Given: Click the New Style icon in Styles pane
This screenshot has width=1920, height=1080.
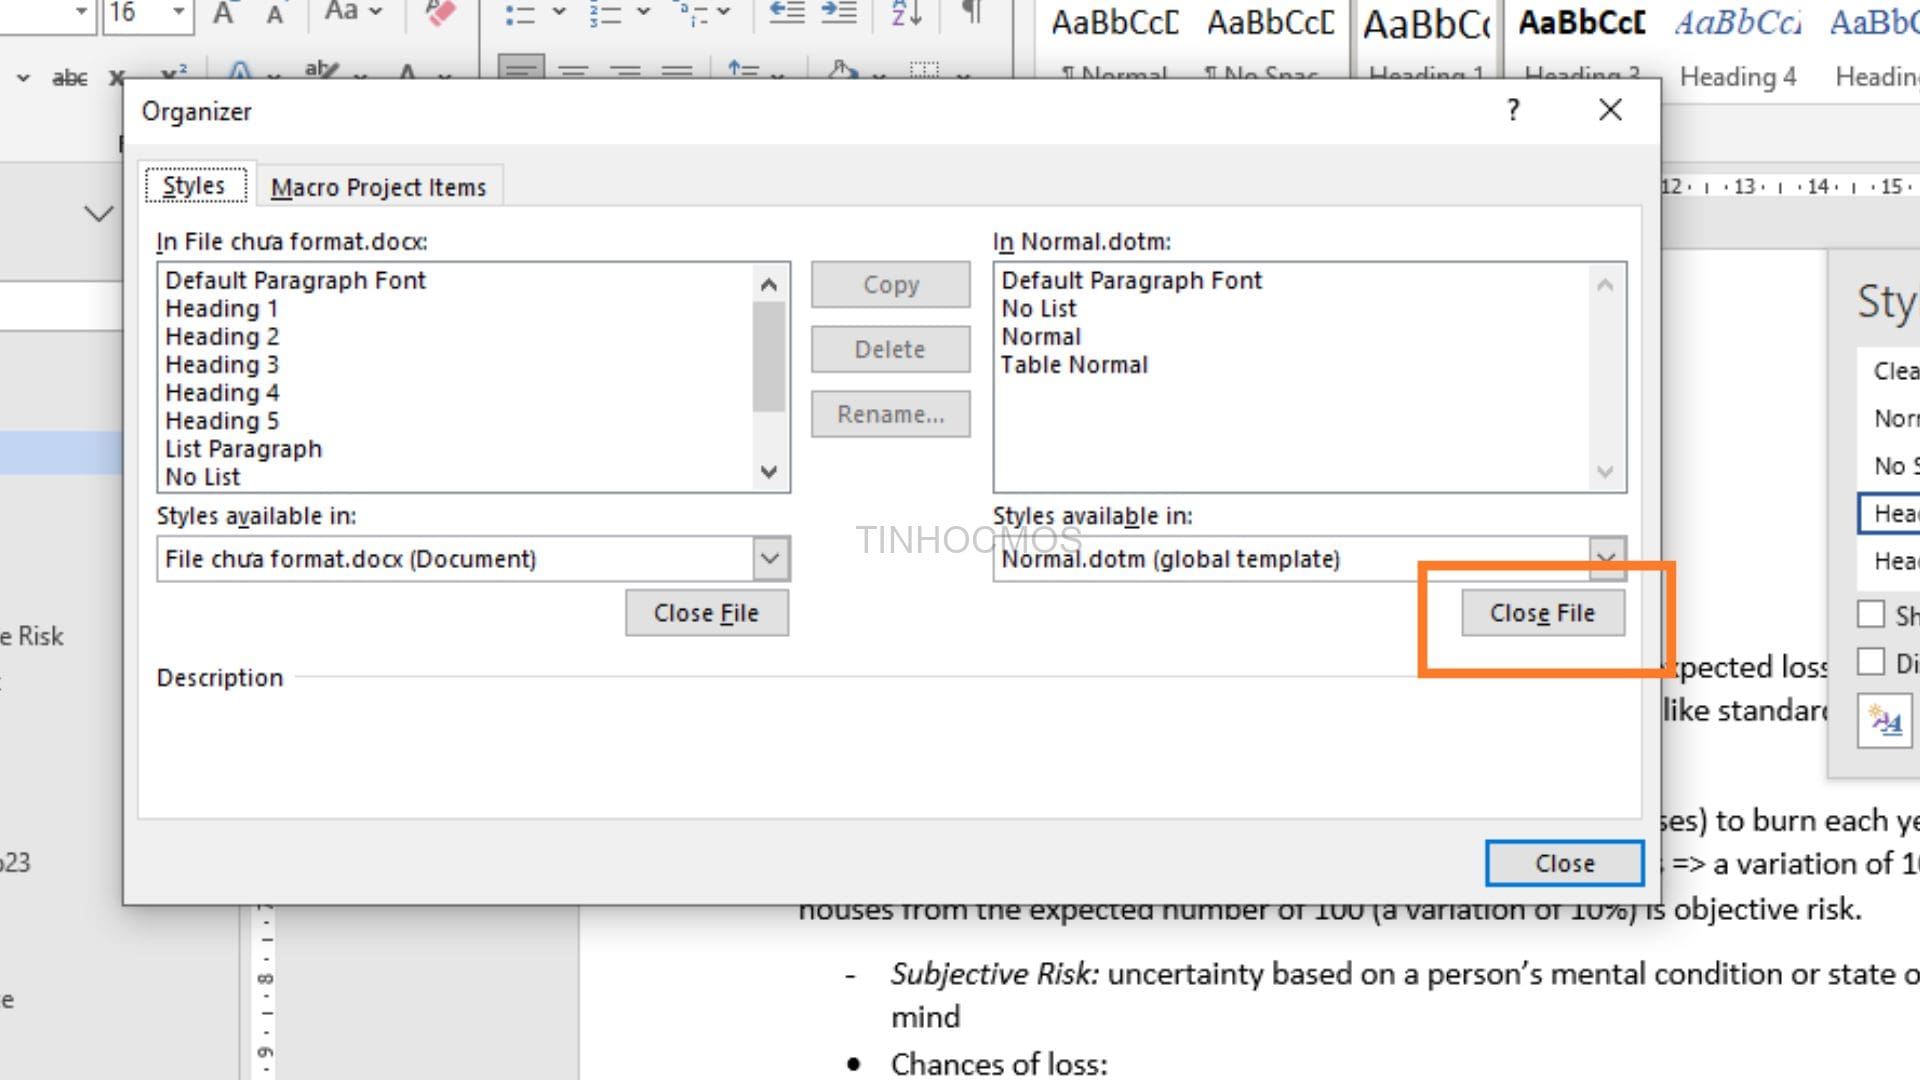Looking at the screenshot, I should point(1885,721).
